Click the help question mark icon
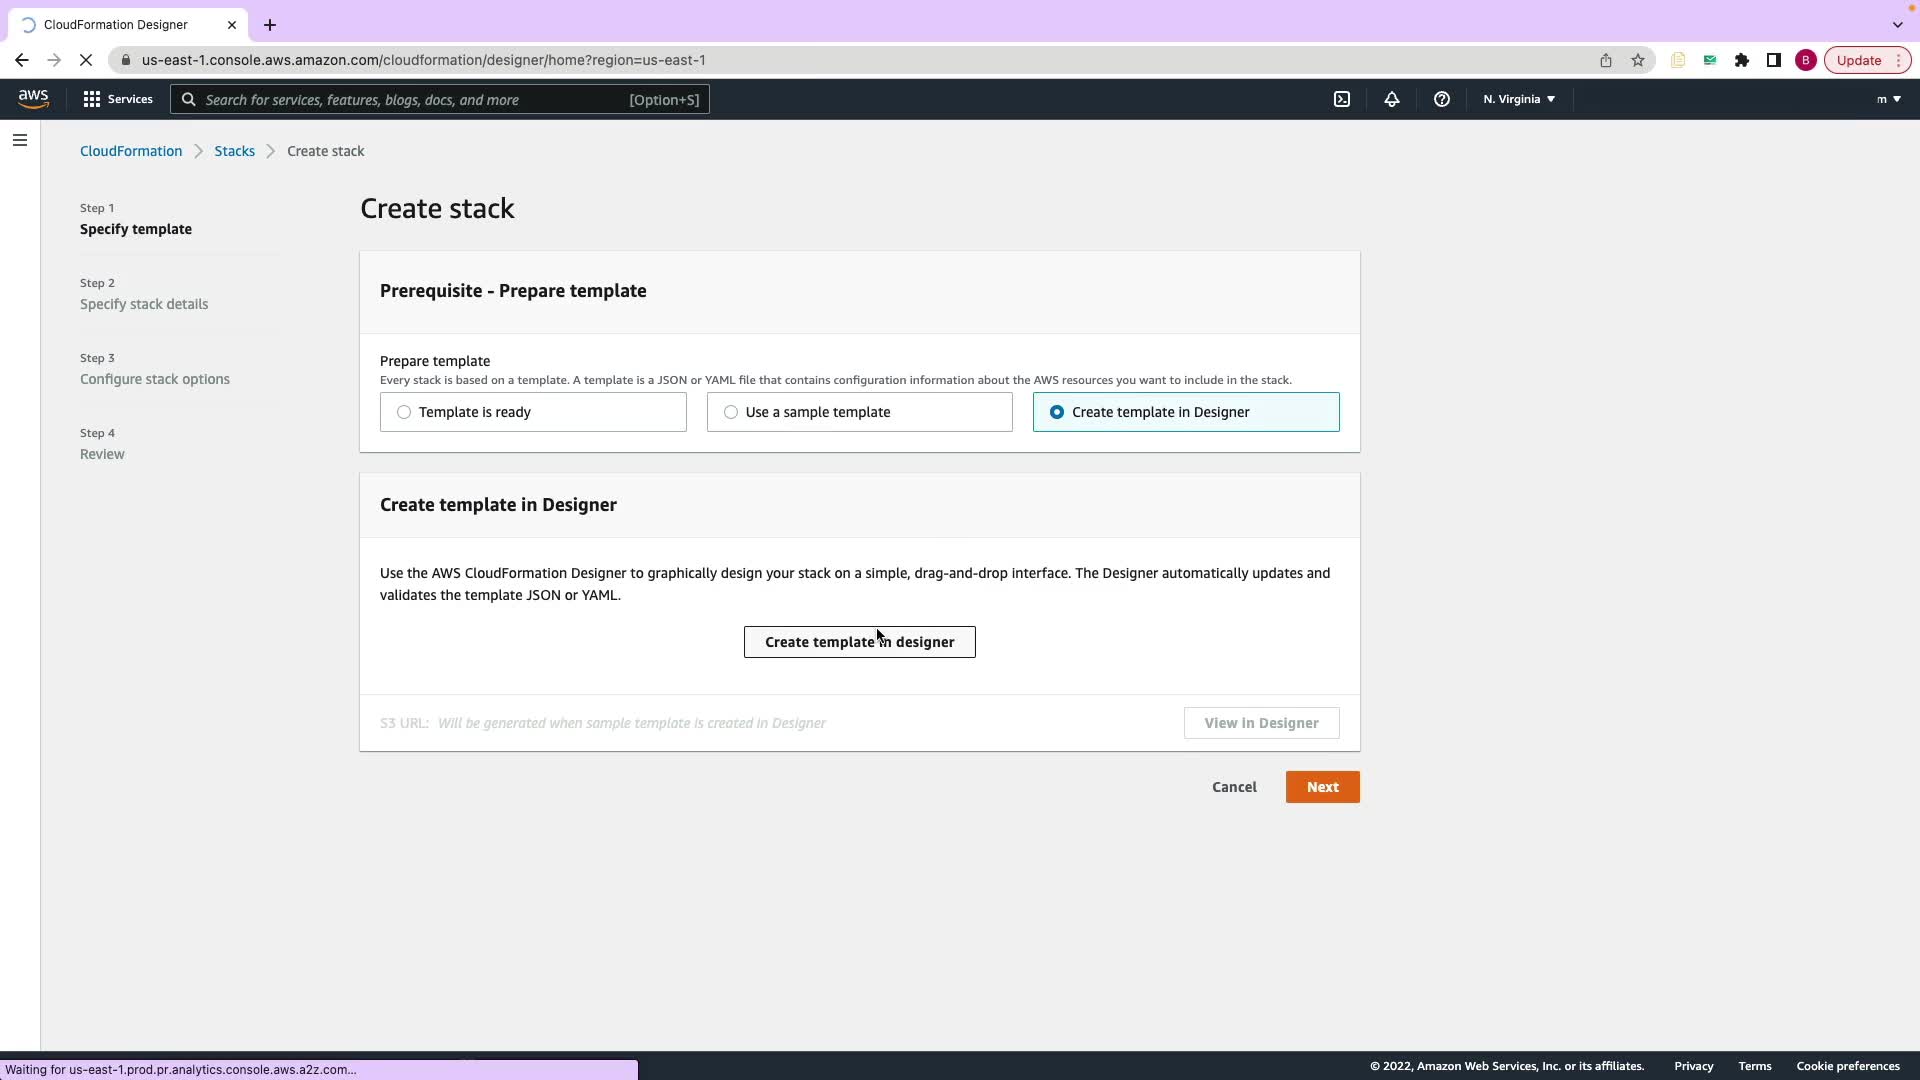The width and height of the screenshot is (1920, 1080). [1441, 99]
